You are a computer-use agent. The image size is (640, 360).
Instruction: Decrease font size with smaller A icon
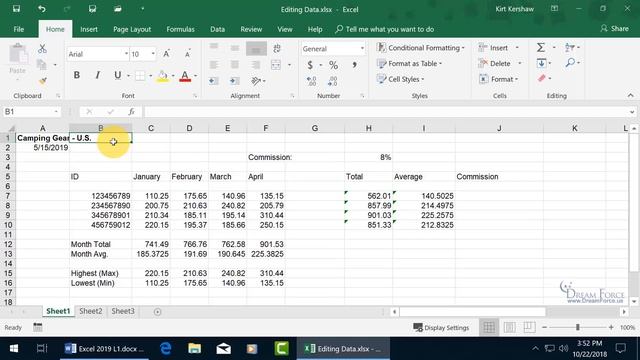187,54
